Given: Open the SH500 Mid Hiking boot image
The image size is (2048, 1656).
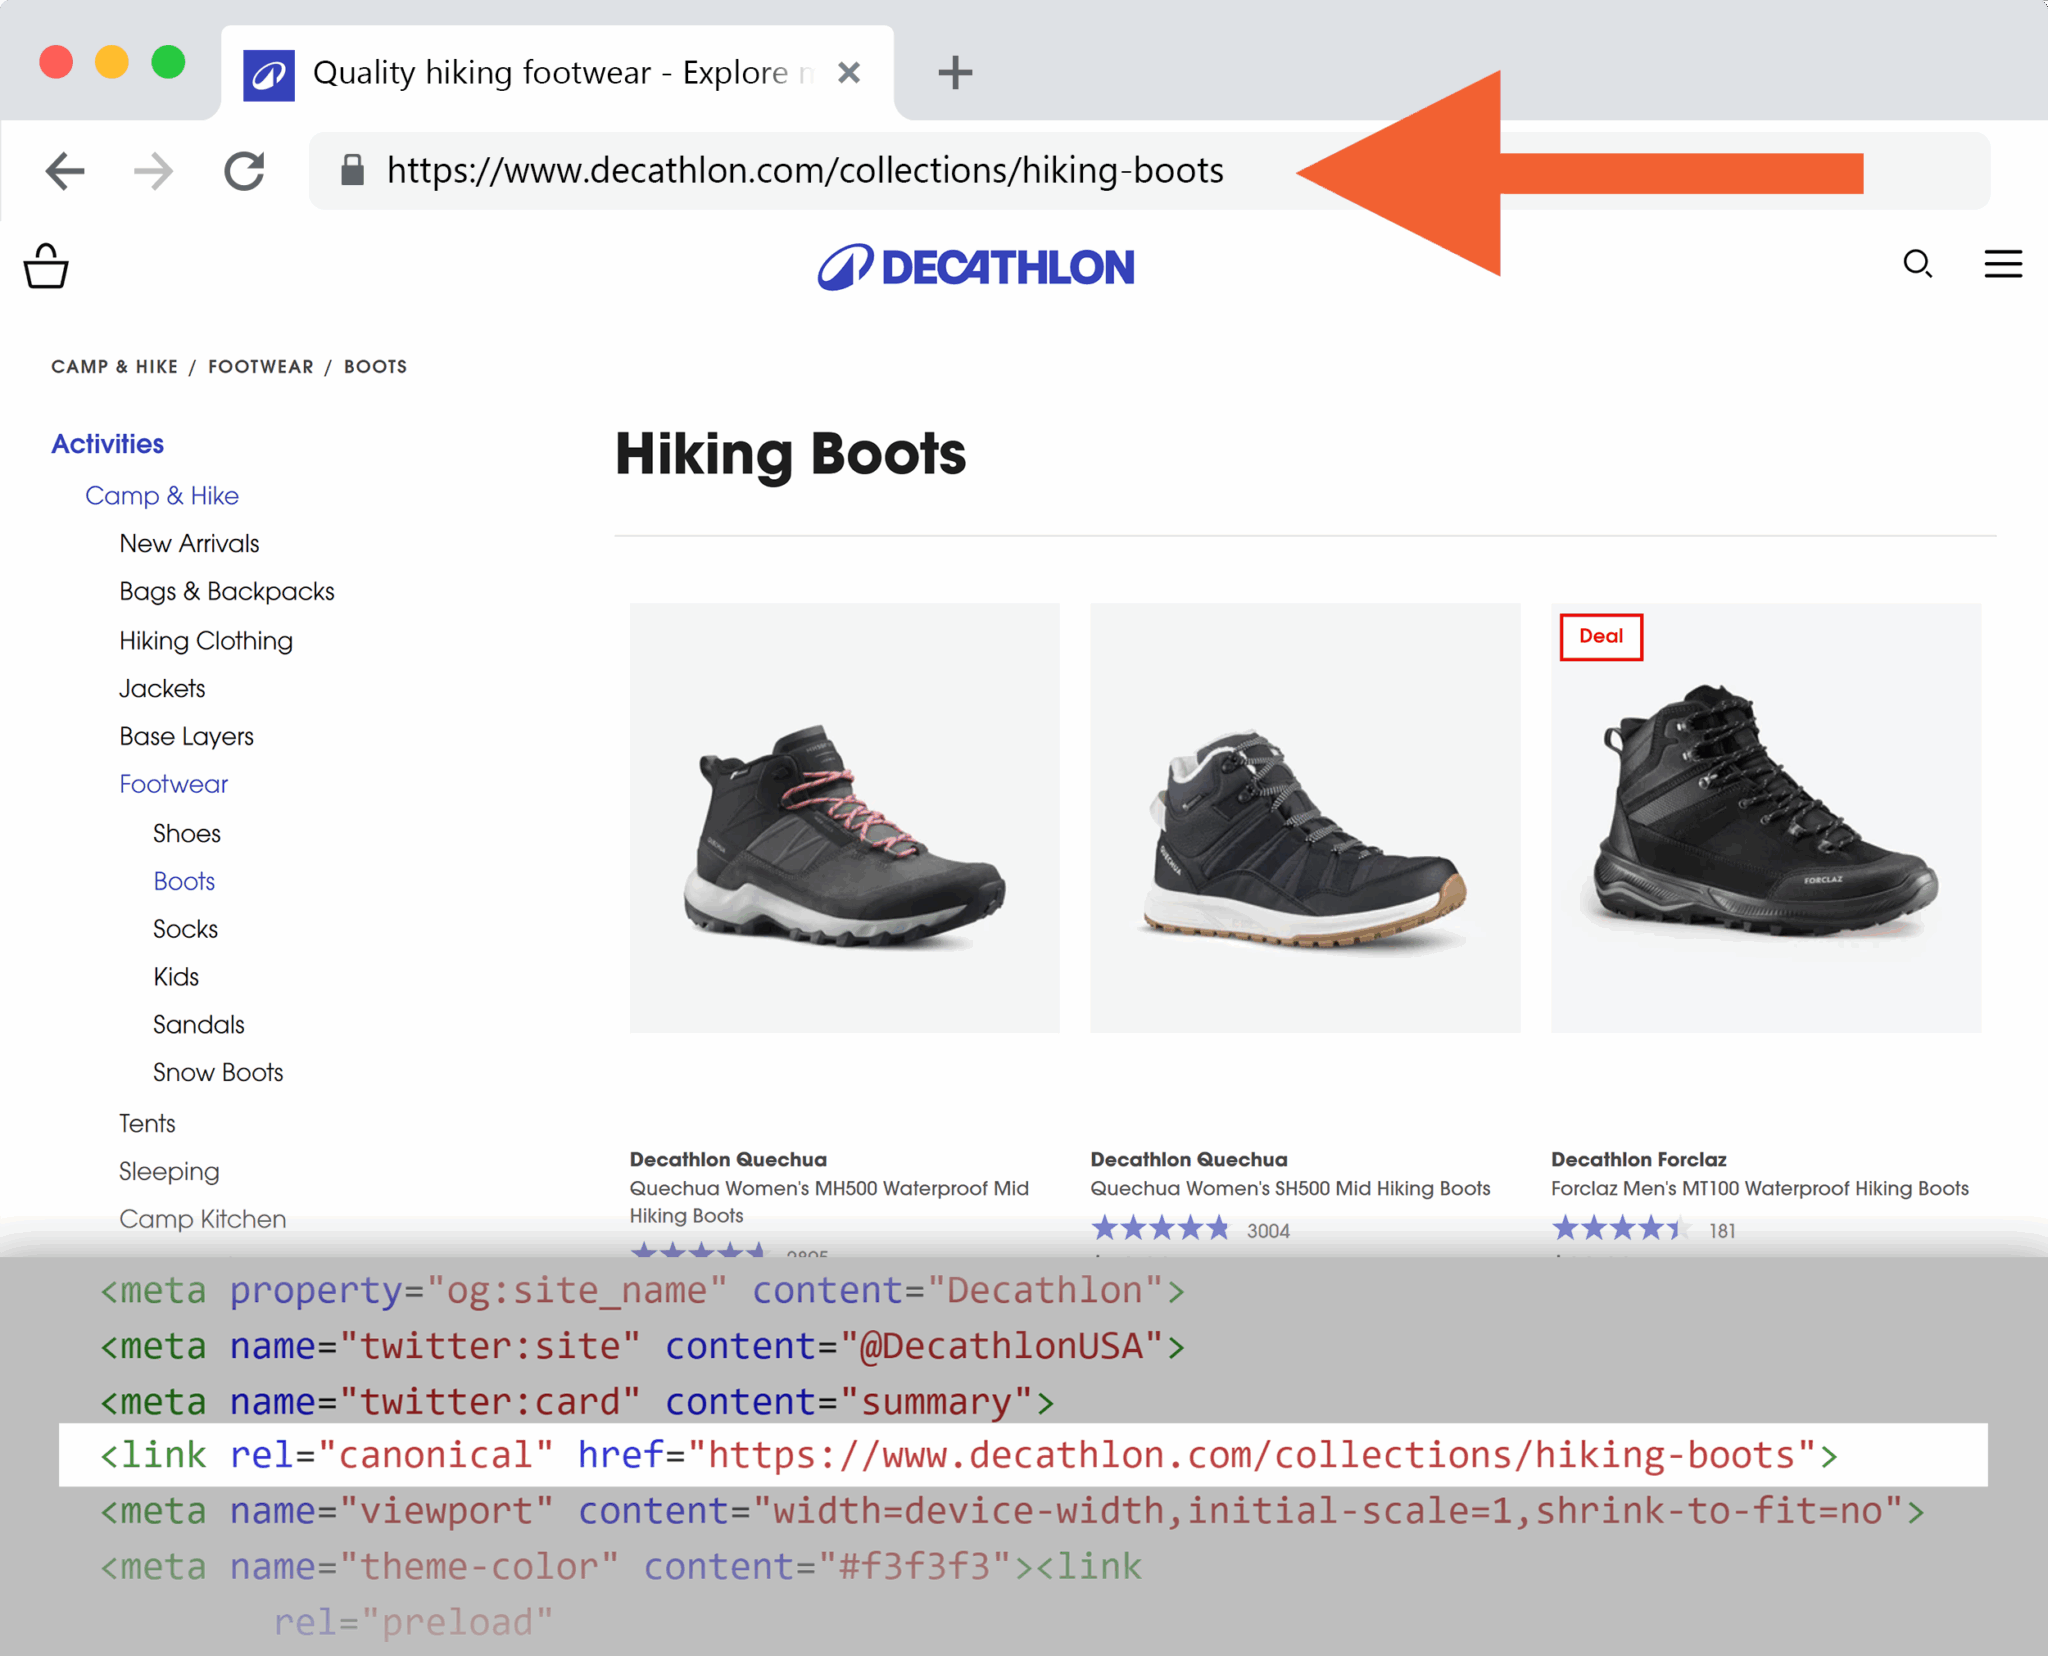Looking at the screenshot, I should [1305, 818].
